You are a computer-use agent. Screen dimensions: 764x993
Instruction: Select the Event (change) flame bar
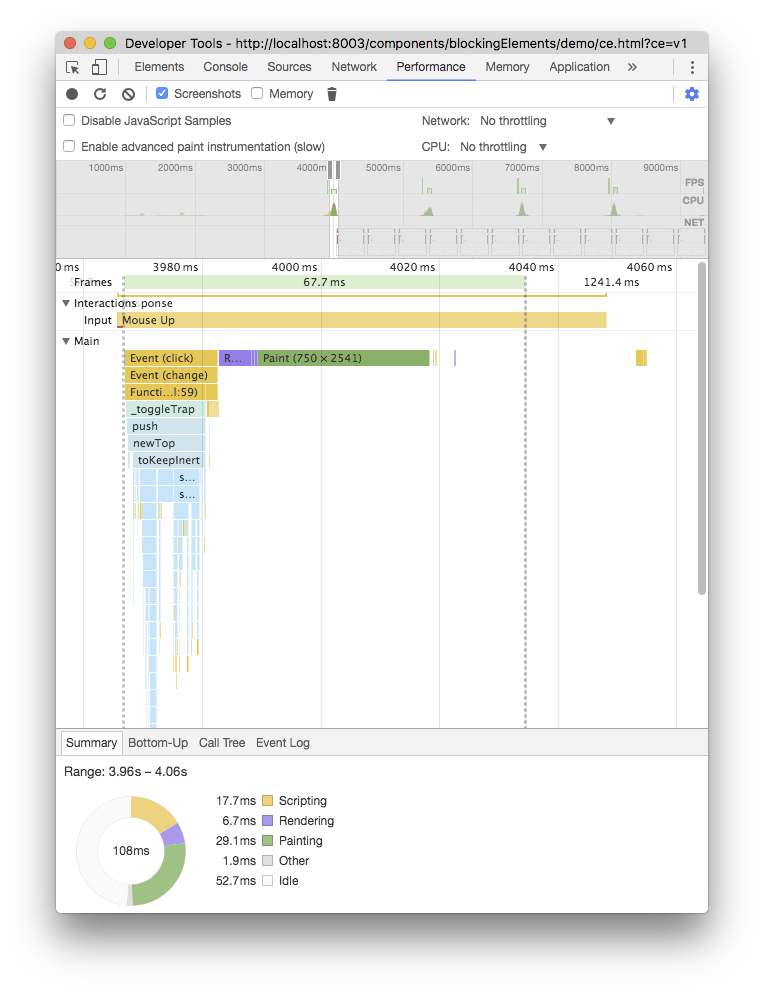coord(171,376)
